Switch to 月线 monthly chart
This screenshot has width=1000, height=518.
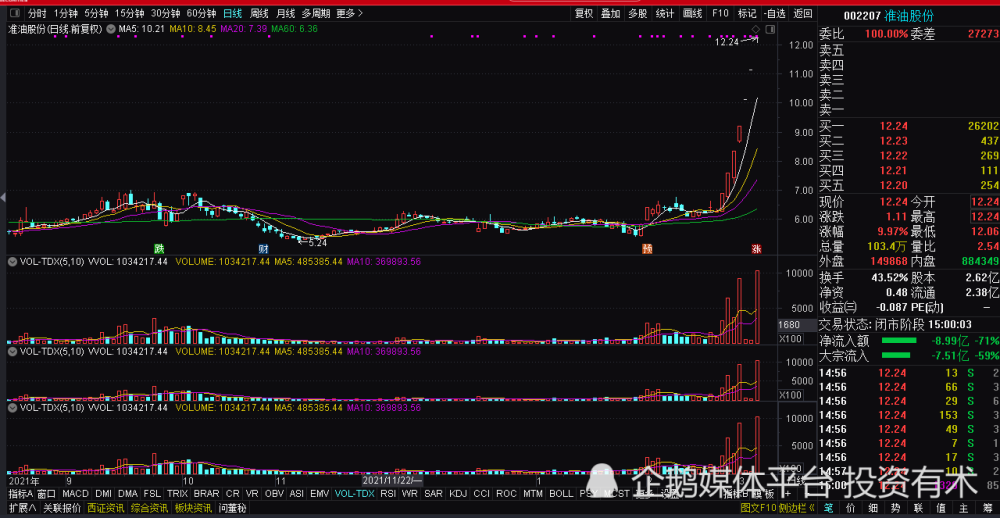pos(285,13)
